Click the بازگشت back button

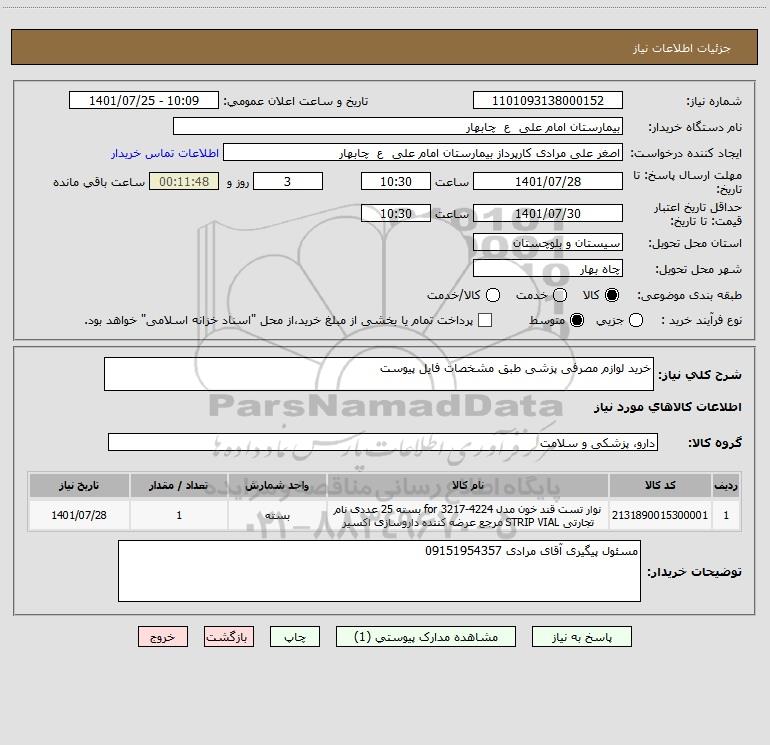(229, 636)
